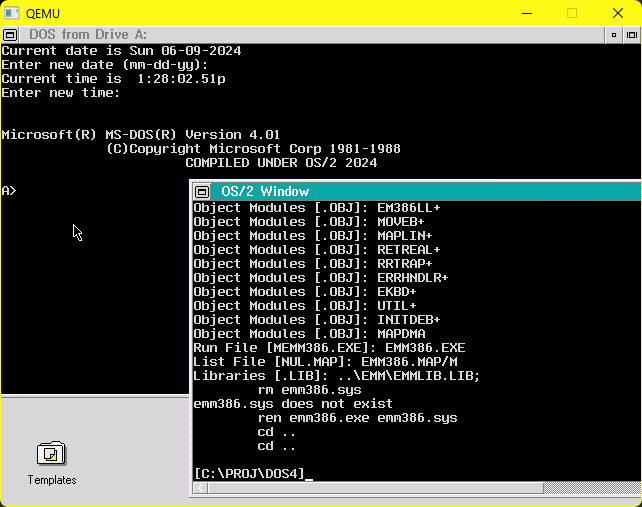Screen dimensions: 642x507
Task: Click the 'Run File [MEMM386.EXE]: EMM386.EXE' line
Action: tap(329, 348)
